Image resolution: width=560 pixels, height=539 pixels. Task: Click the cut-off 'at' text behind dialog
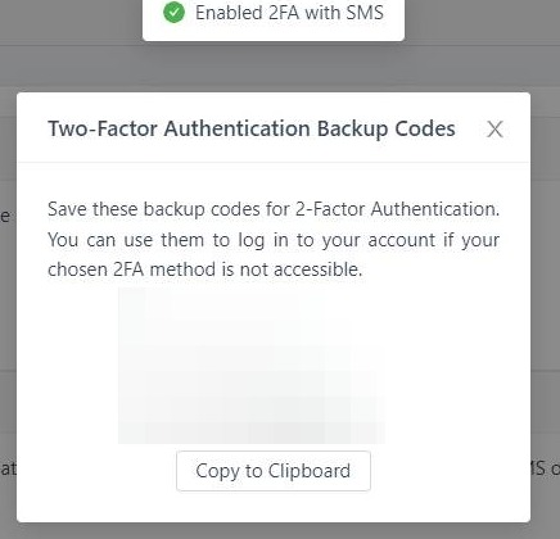(8, 469)
